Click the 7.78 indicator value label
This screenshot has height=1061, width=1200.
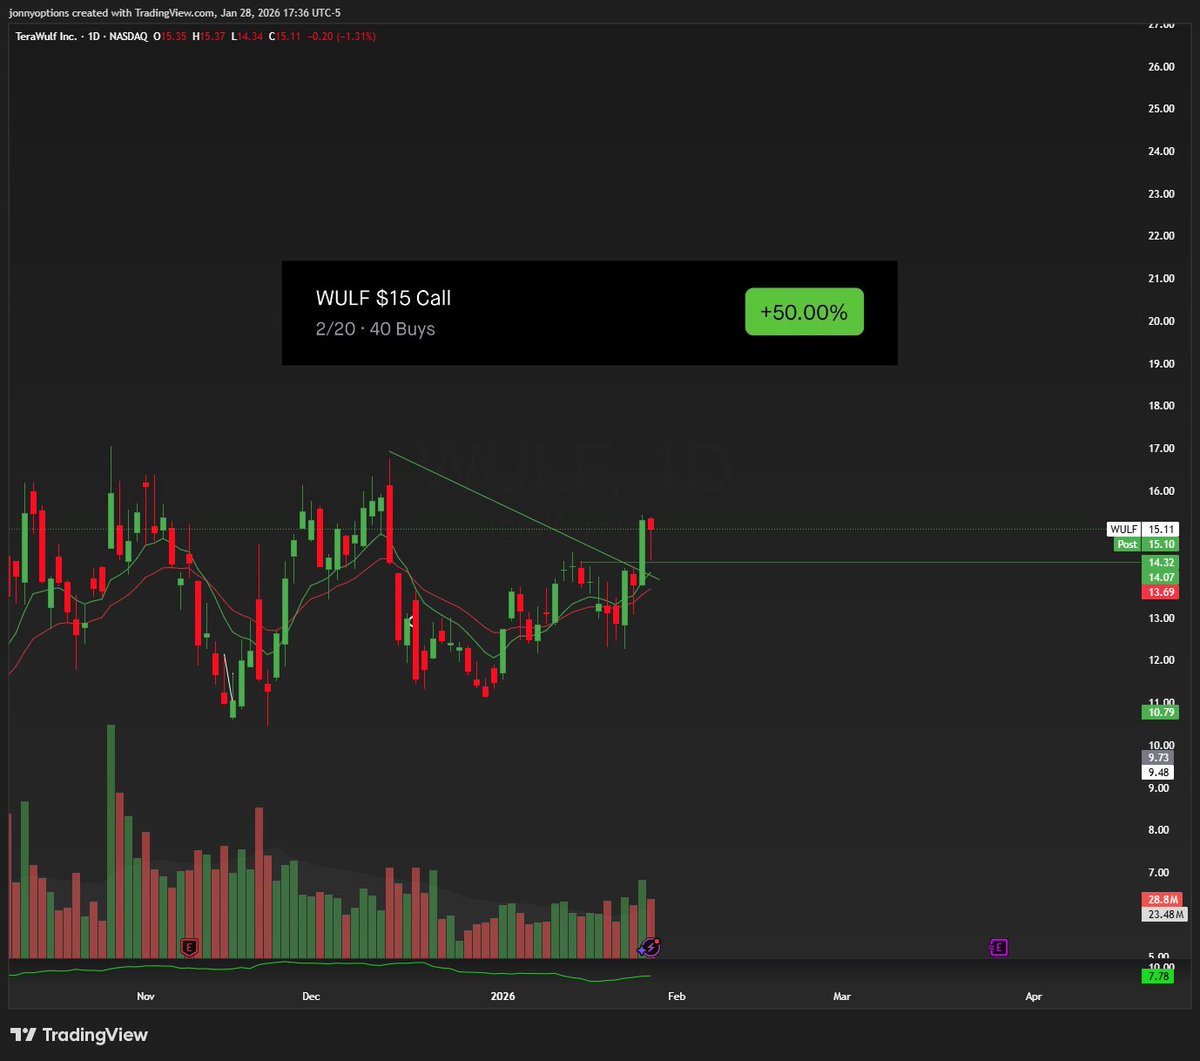point(1160,976)
